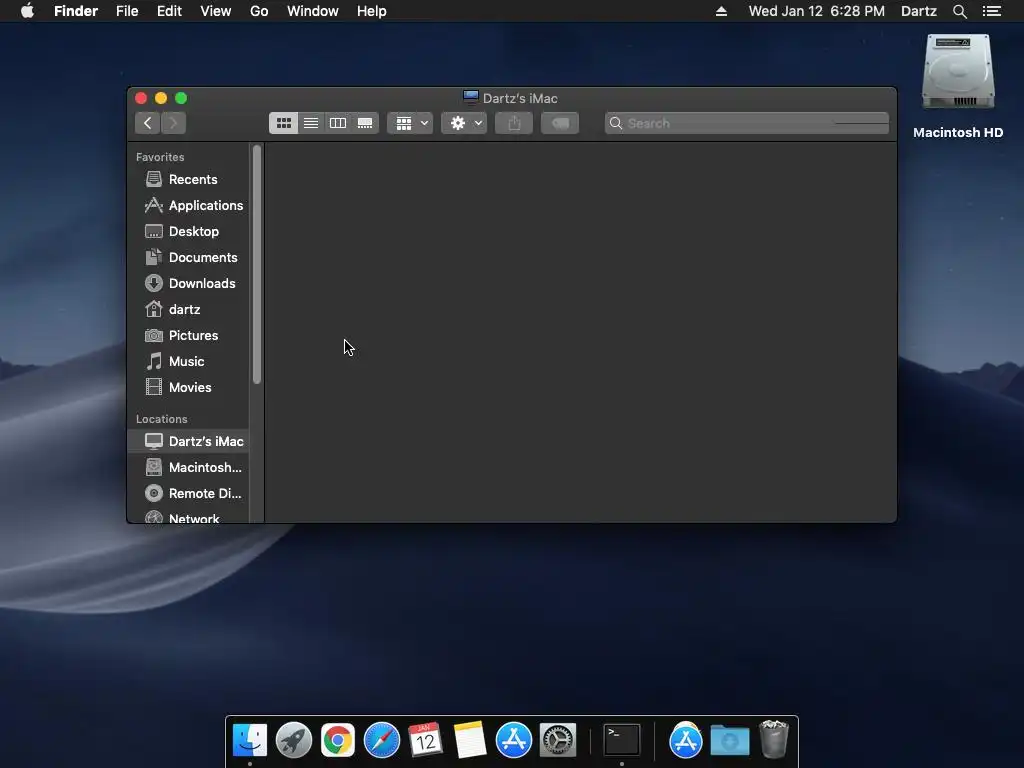Click the Share toolbar button

click(514, 123)
